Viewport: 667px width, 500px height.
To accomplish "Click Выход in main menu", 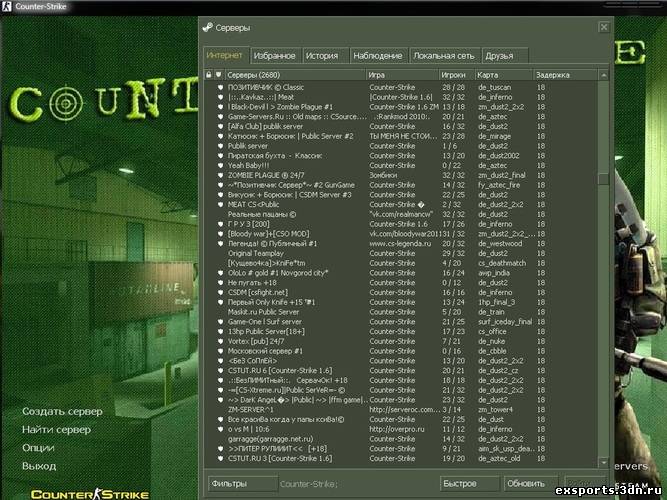I will tap(39, 466).
